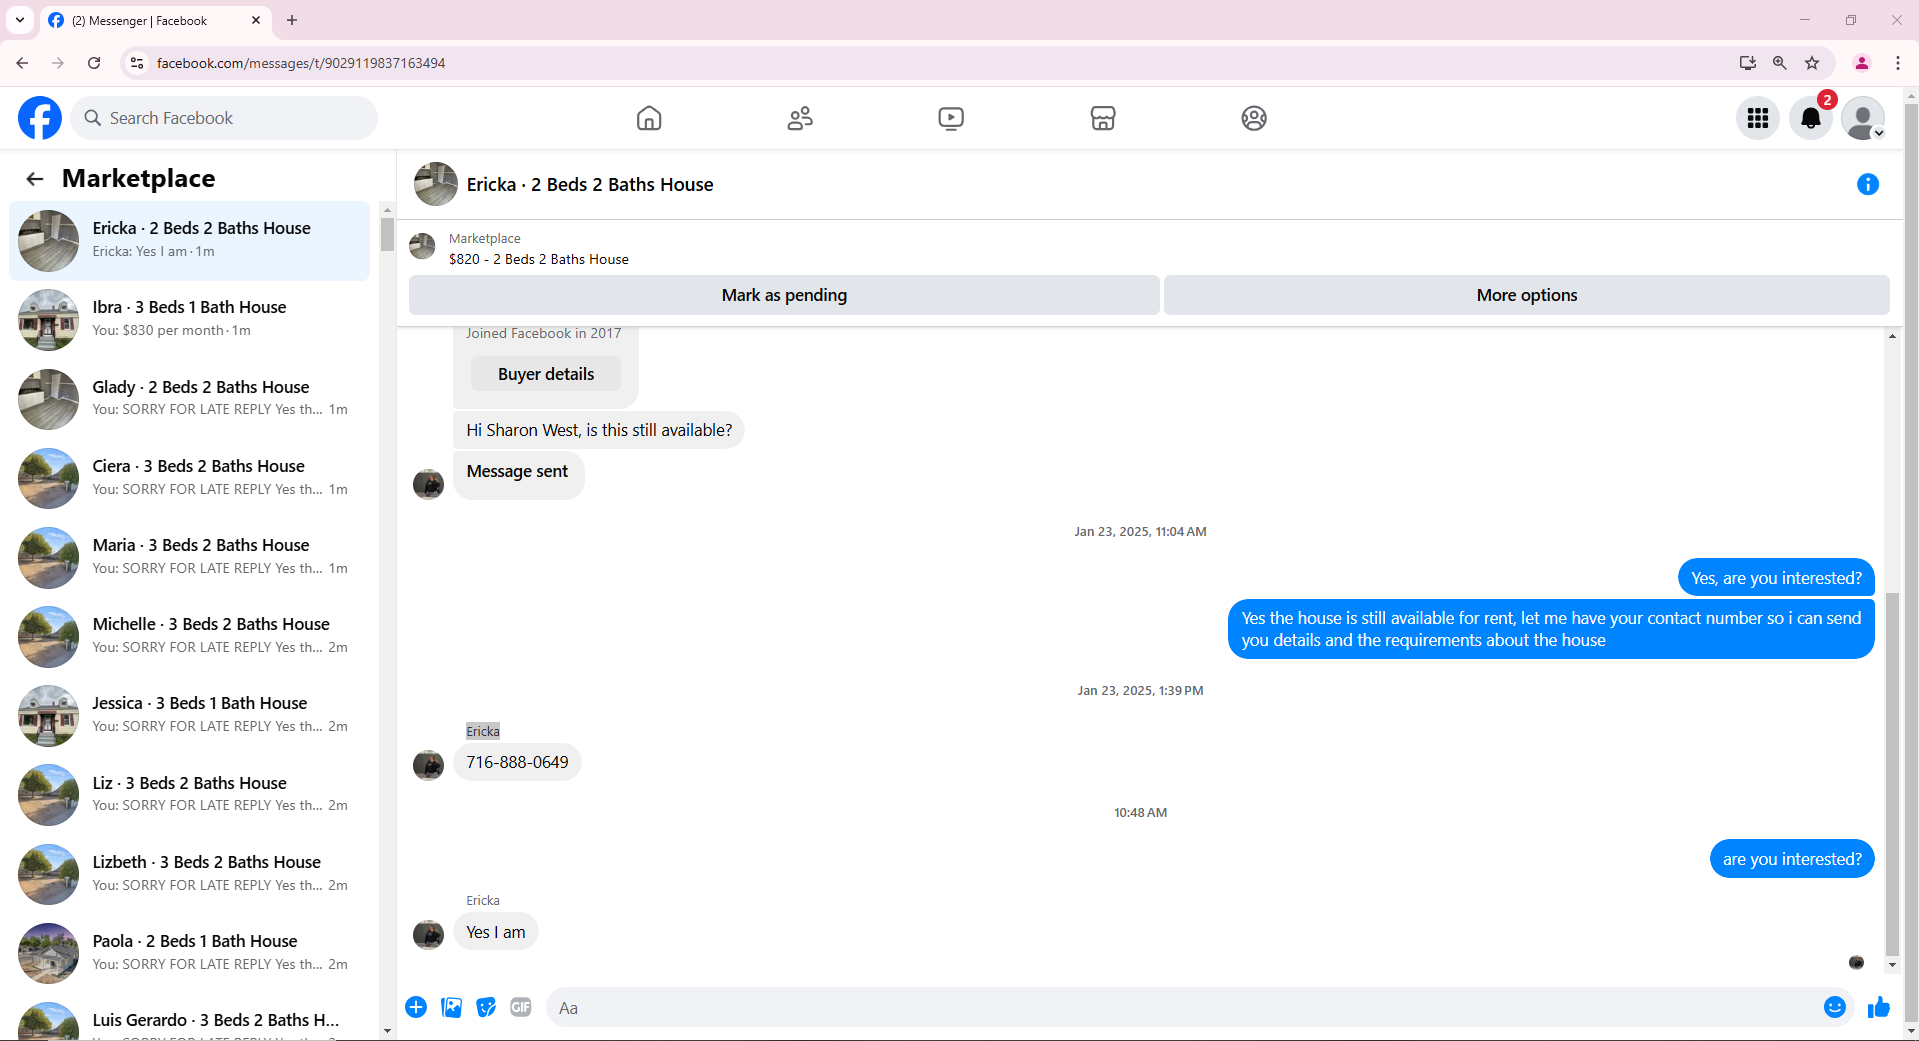Open Liz 3 Beds 2 Baths House chat

point(190,795)
